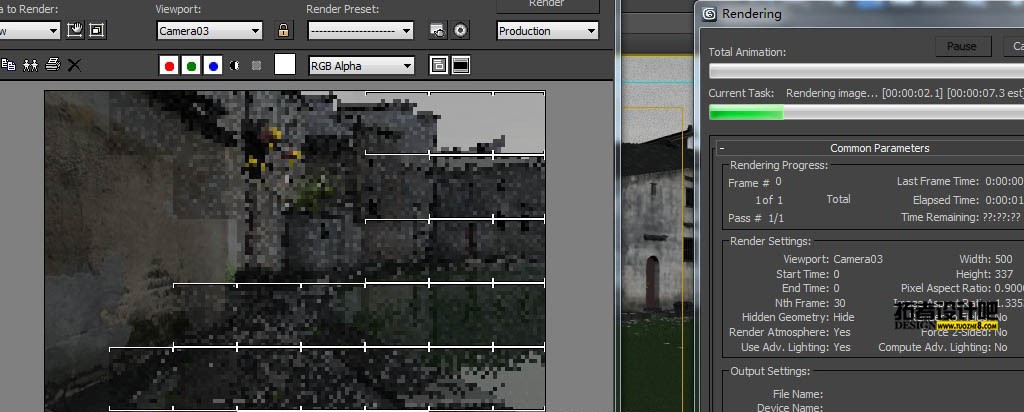Click the white color swatch

tap(285, 65)
